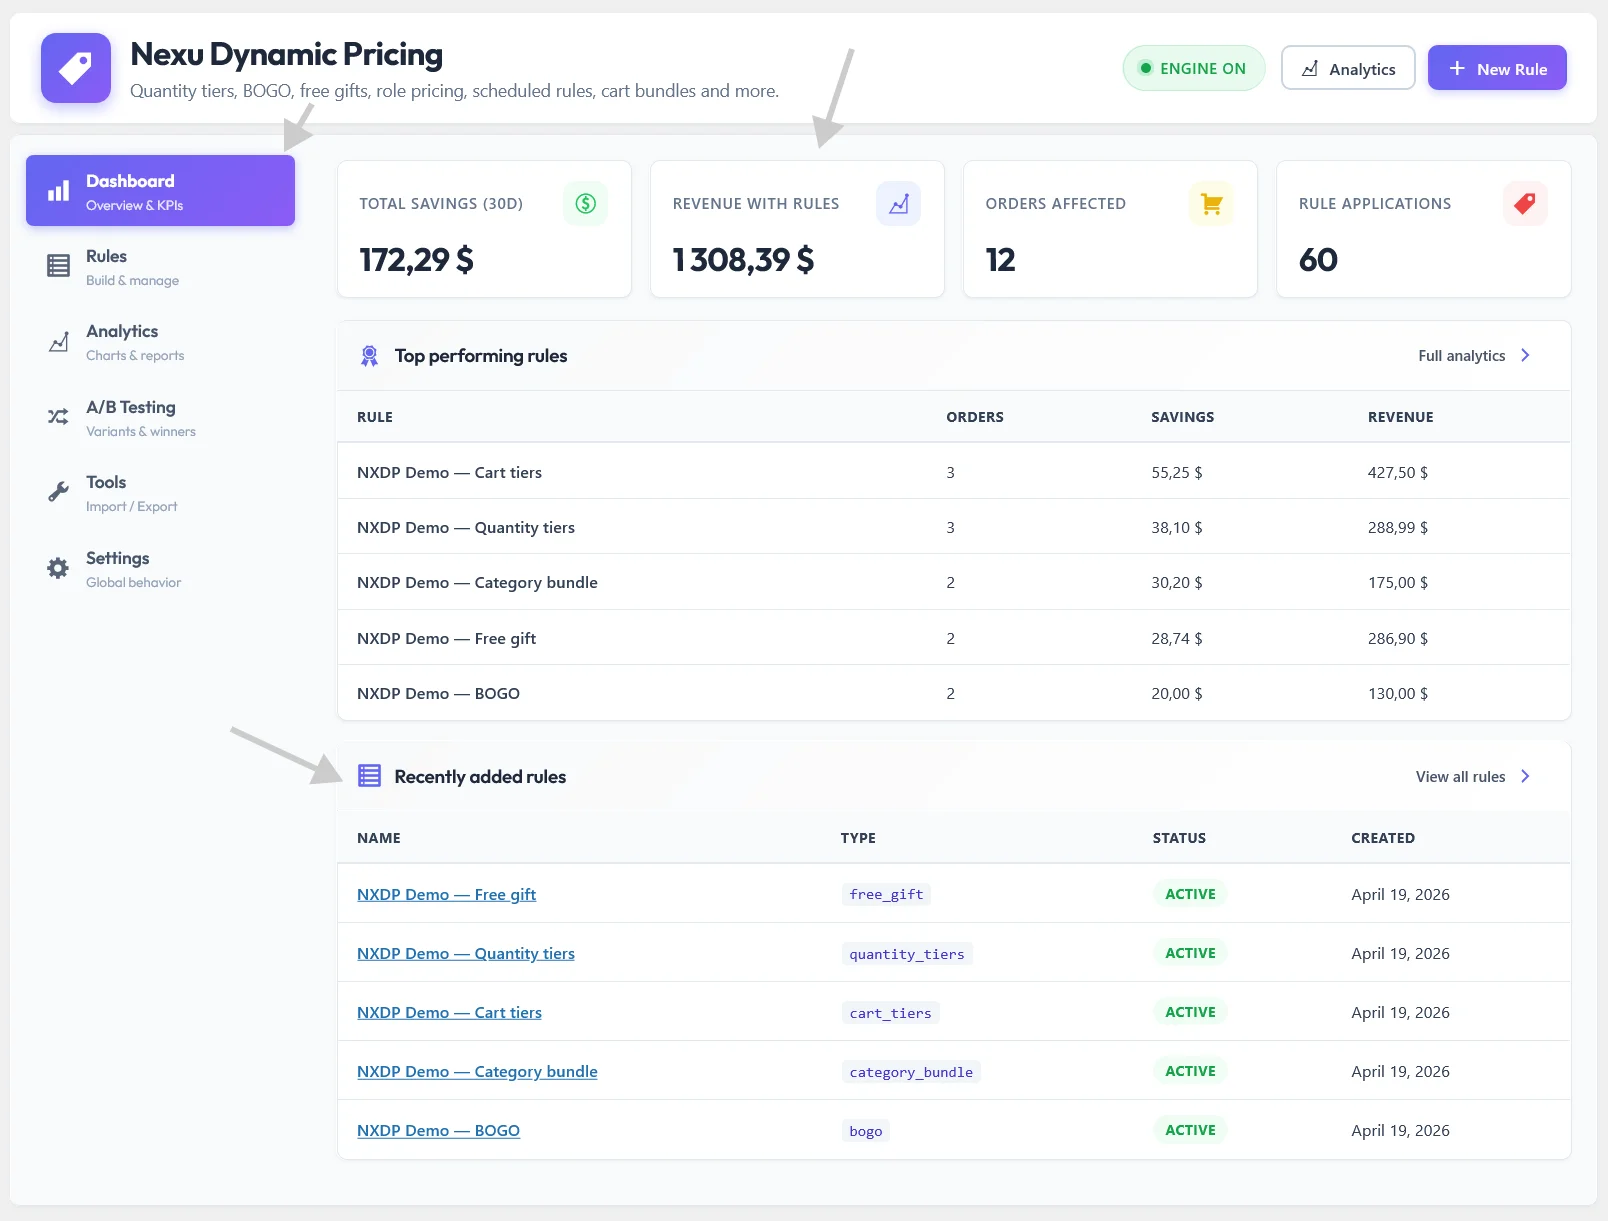Click the TYPE column header
Image resolution: width=1608 pixels, height=1221 pixels.
pyautogui.click(x=858, y=838)
